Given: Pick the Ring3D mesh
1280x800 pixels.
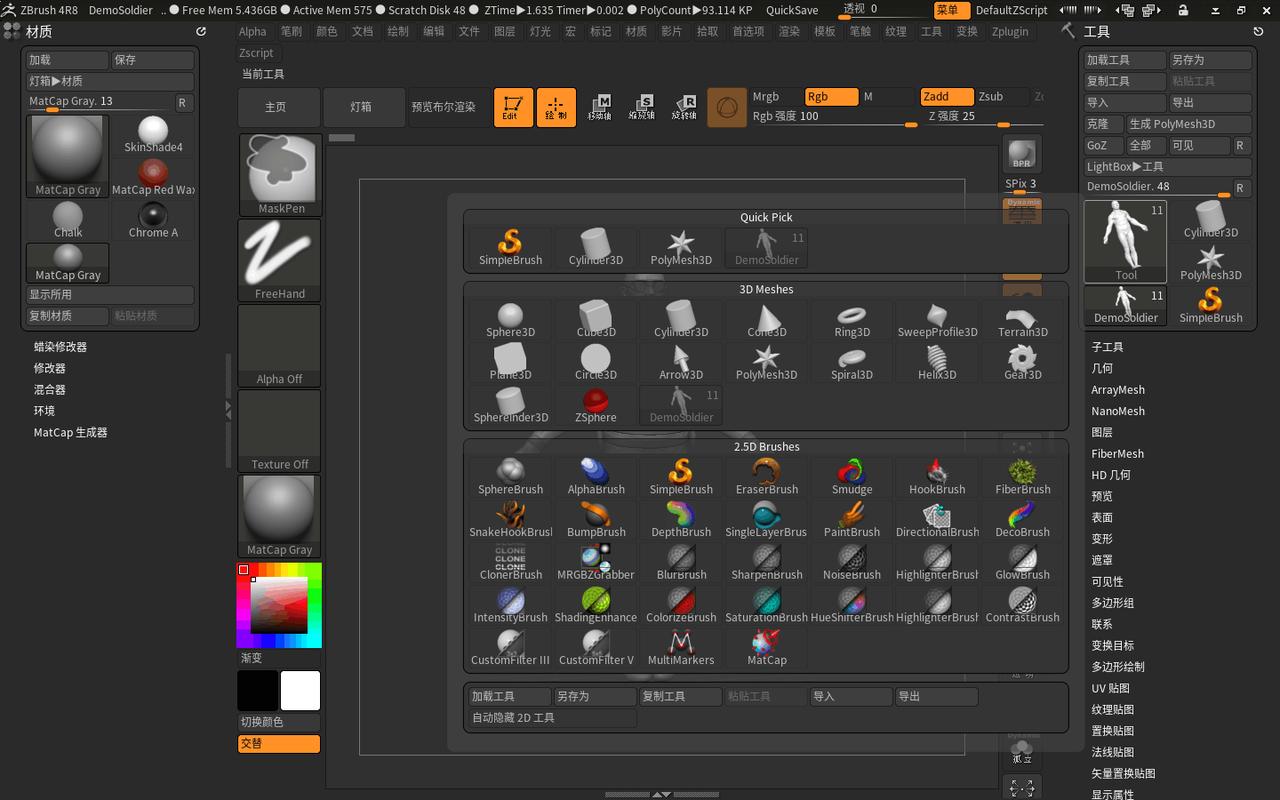Looking at the screenshot, I should coord(852,320).
